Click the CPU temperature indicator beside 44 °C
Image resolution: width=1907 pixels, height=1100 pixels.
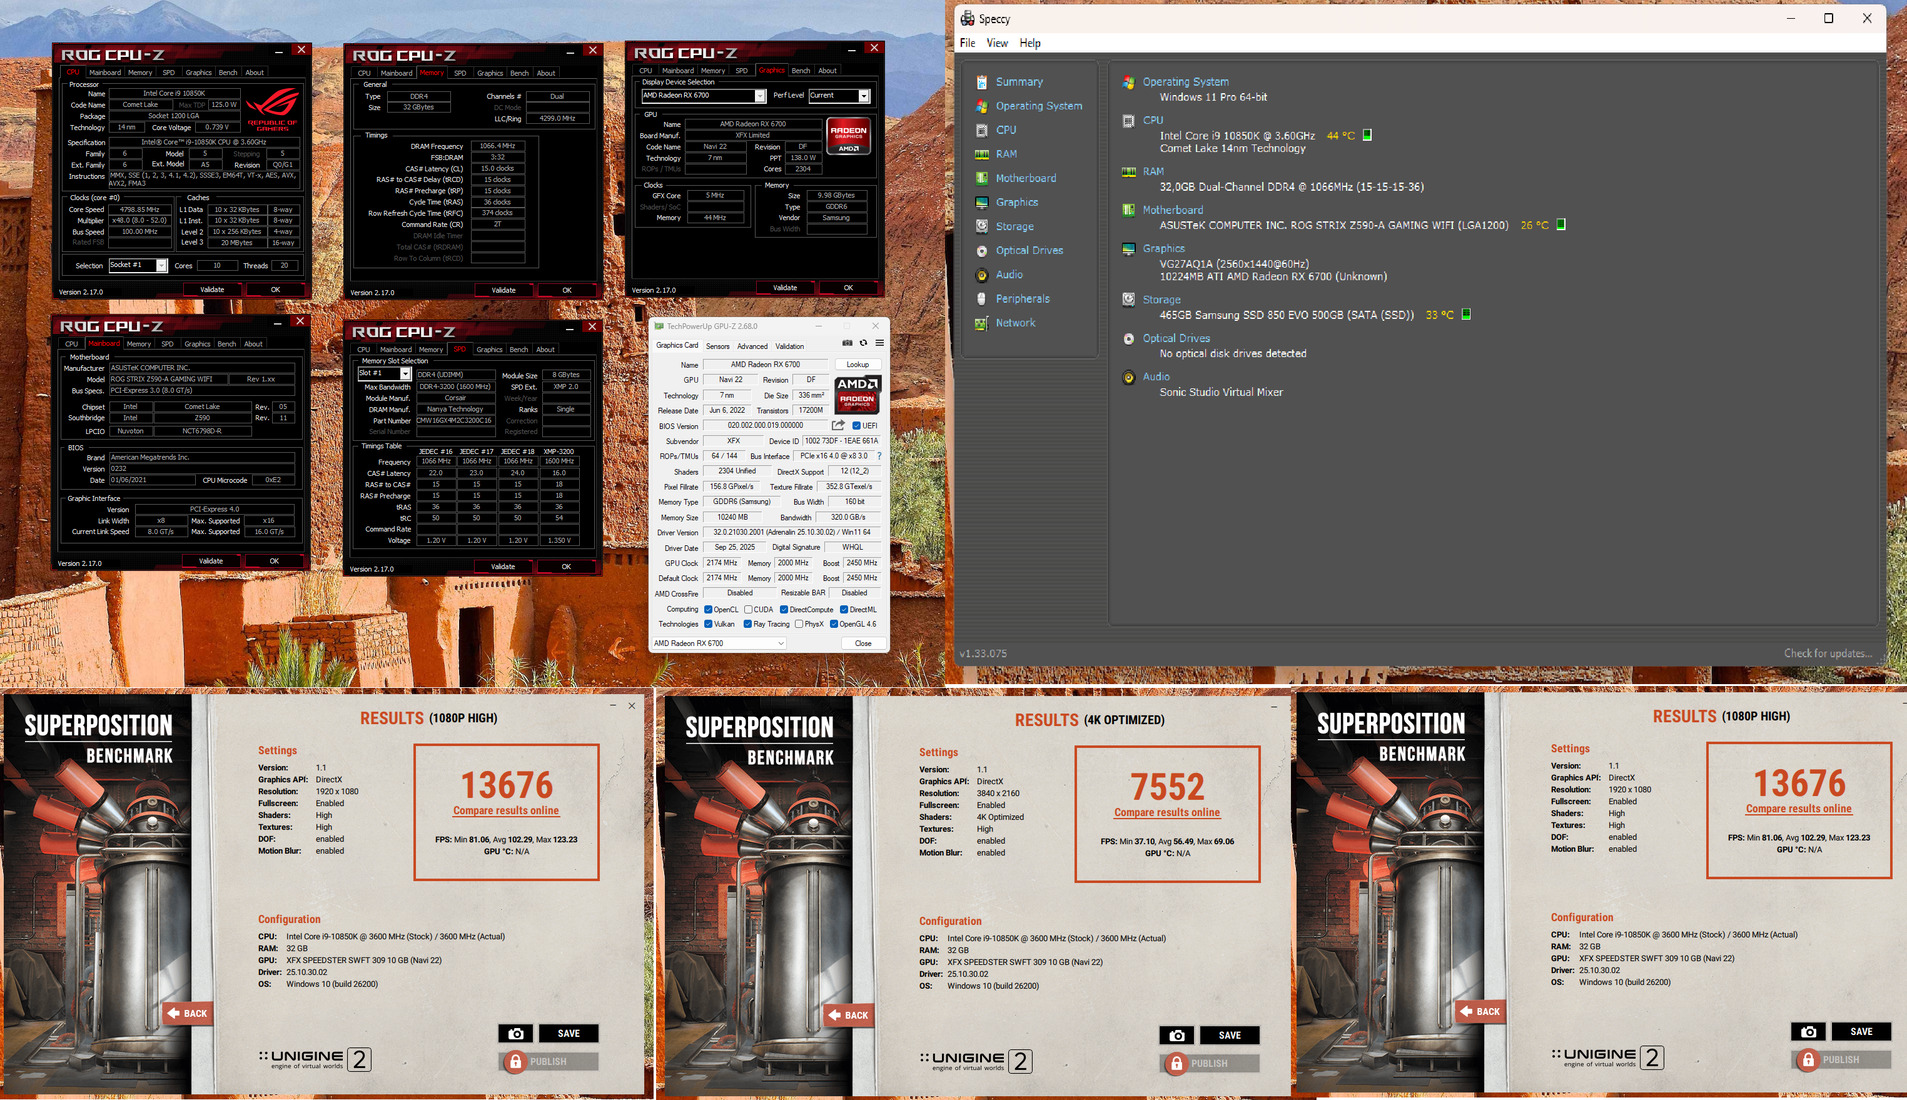[1368, 135]
